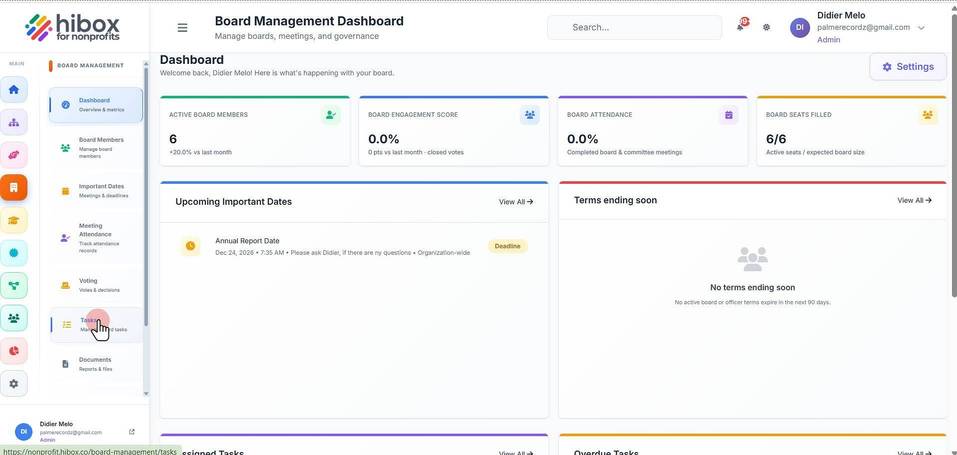Open the pink handshake icon in rail
This screenshot has width=957, height=455.
(14, 155)
